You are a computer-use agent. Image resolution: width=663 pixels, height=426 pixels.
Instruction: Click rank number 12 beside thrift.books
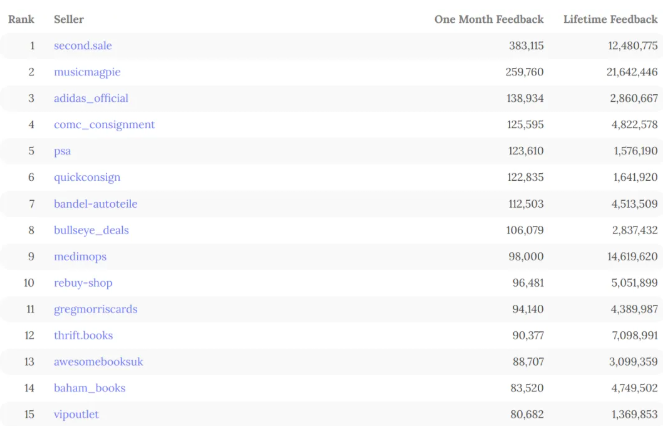click(x=29, y=335)
